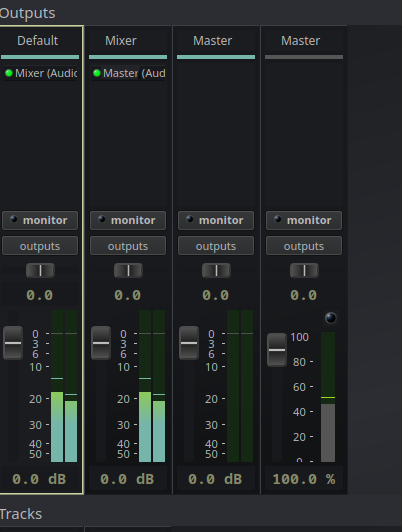Image resolution: width=402 pixels, height=532 pixels.
Task: Click the Mixer strip 0.0 dB gain value
Action: [x=128, y=479]
